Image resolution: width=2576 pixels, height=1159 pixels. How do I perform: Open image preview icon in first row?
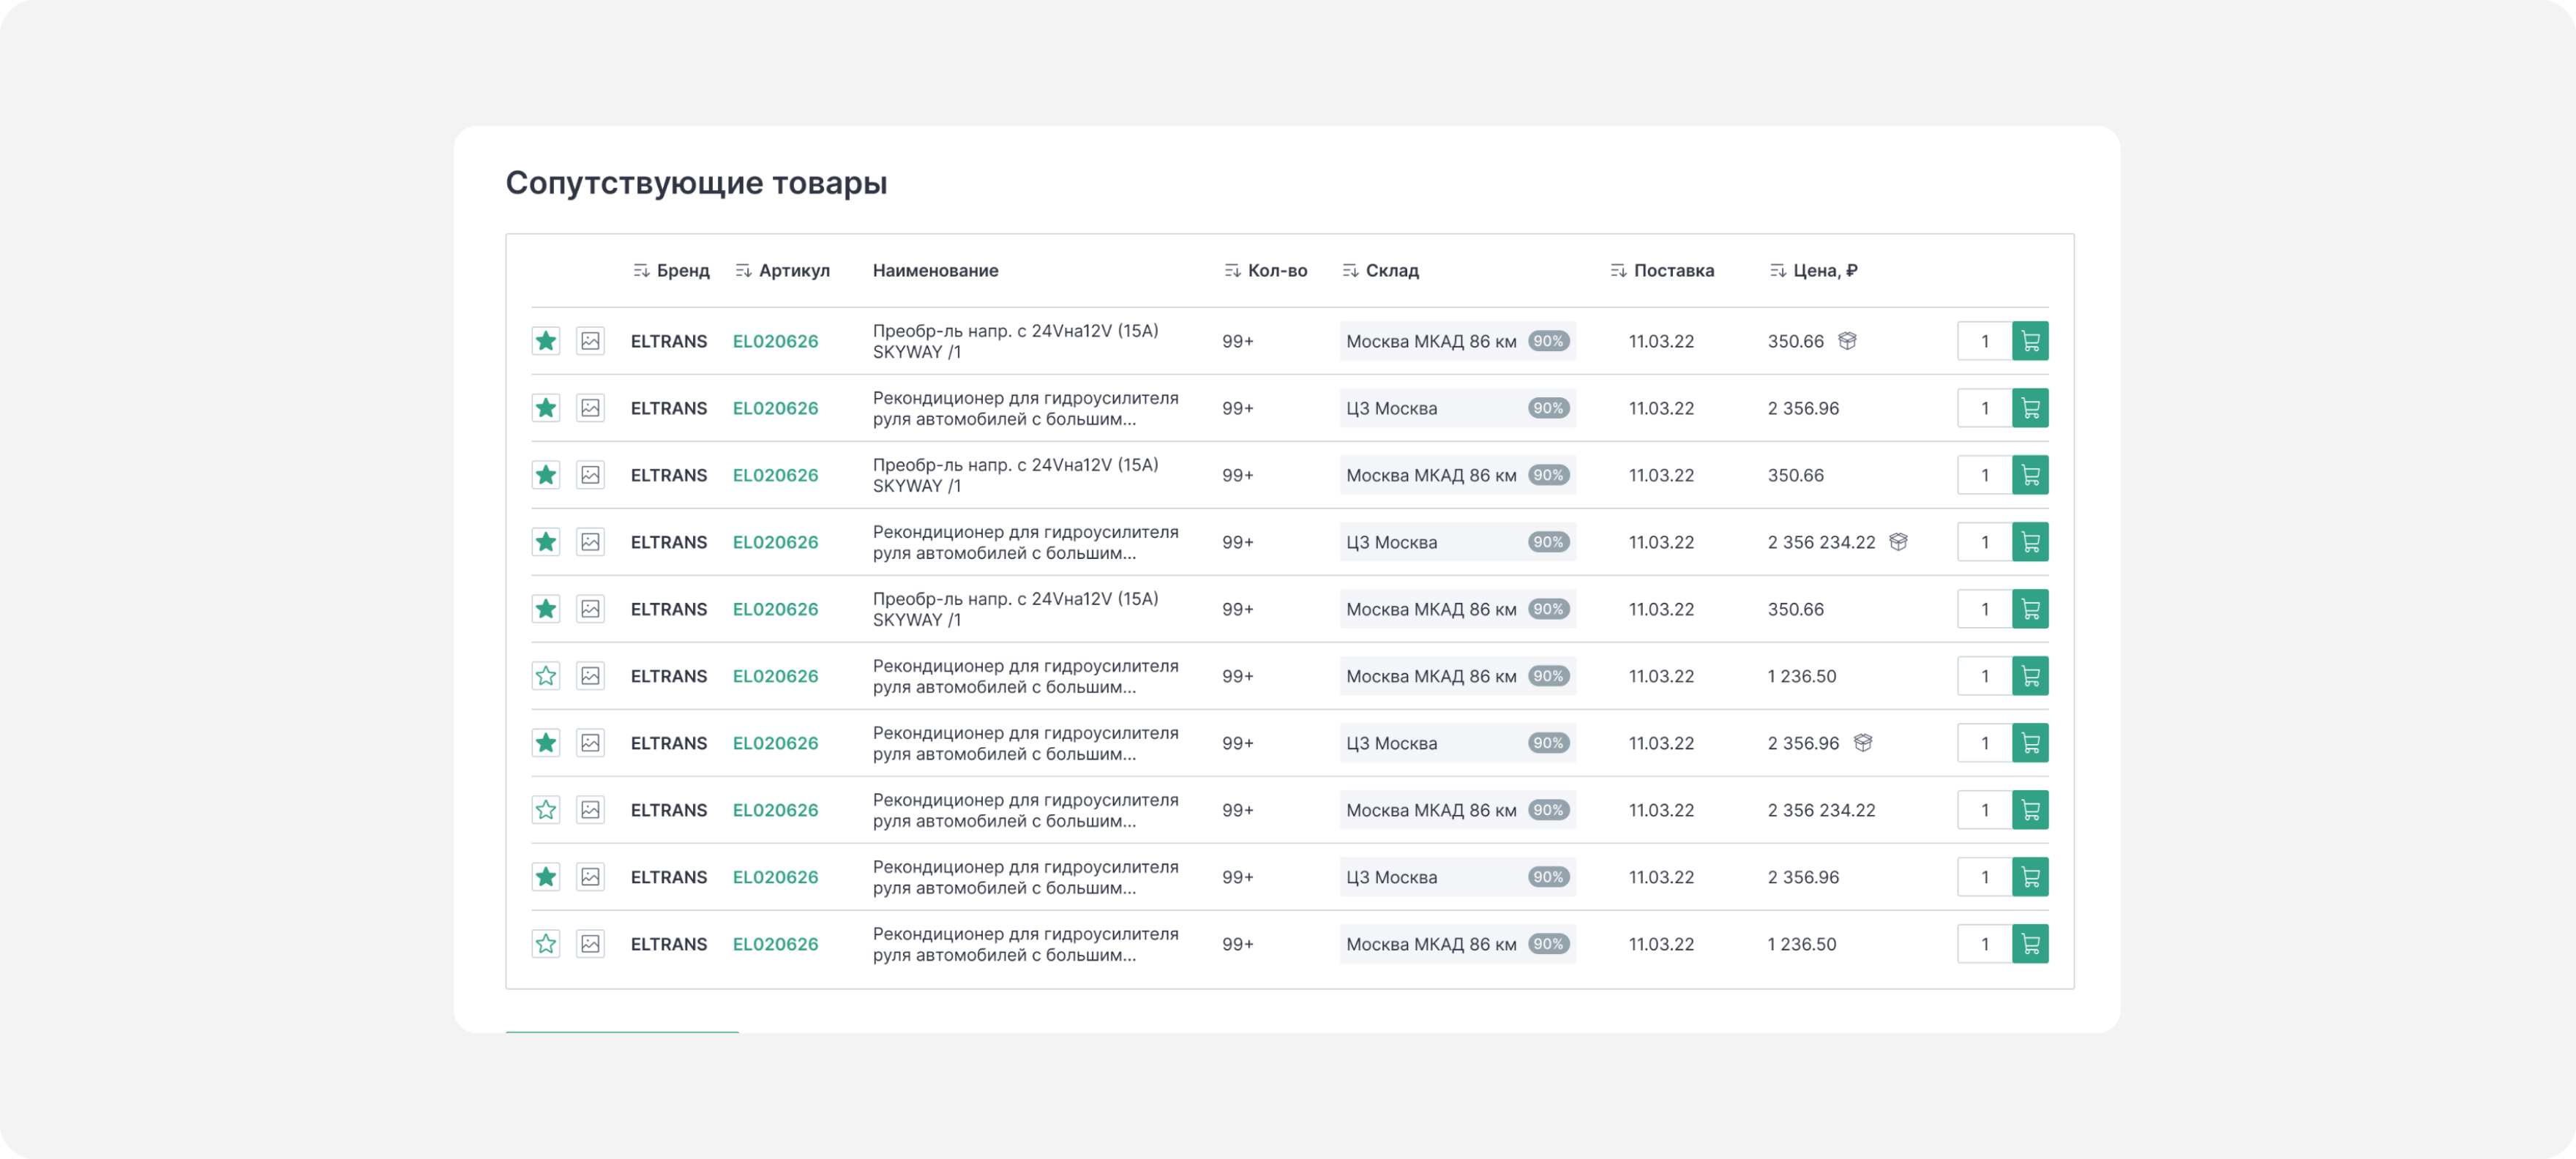pyautogui.click(x=590, y=341)
